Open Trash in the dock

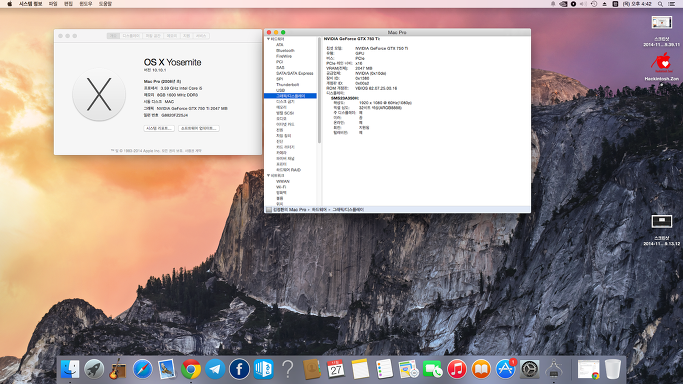tap(613, 369)
